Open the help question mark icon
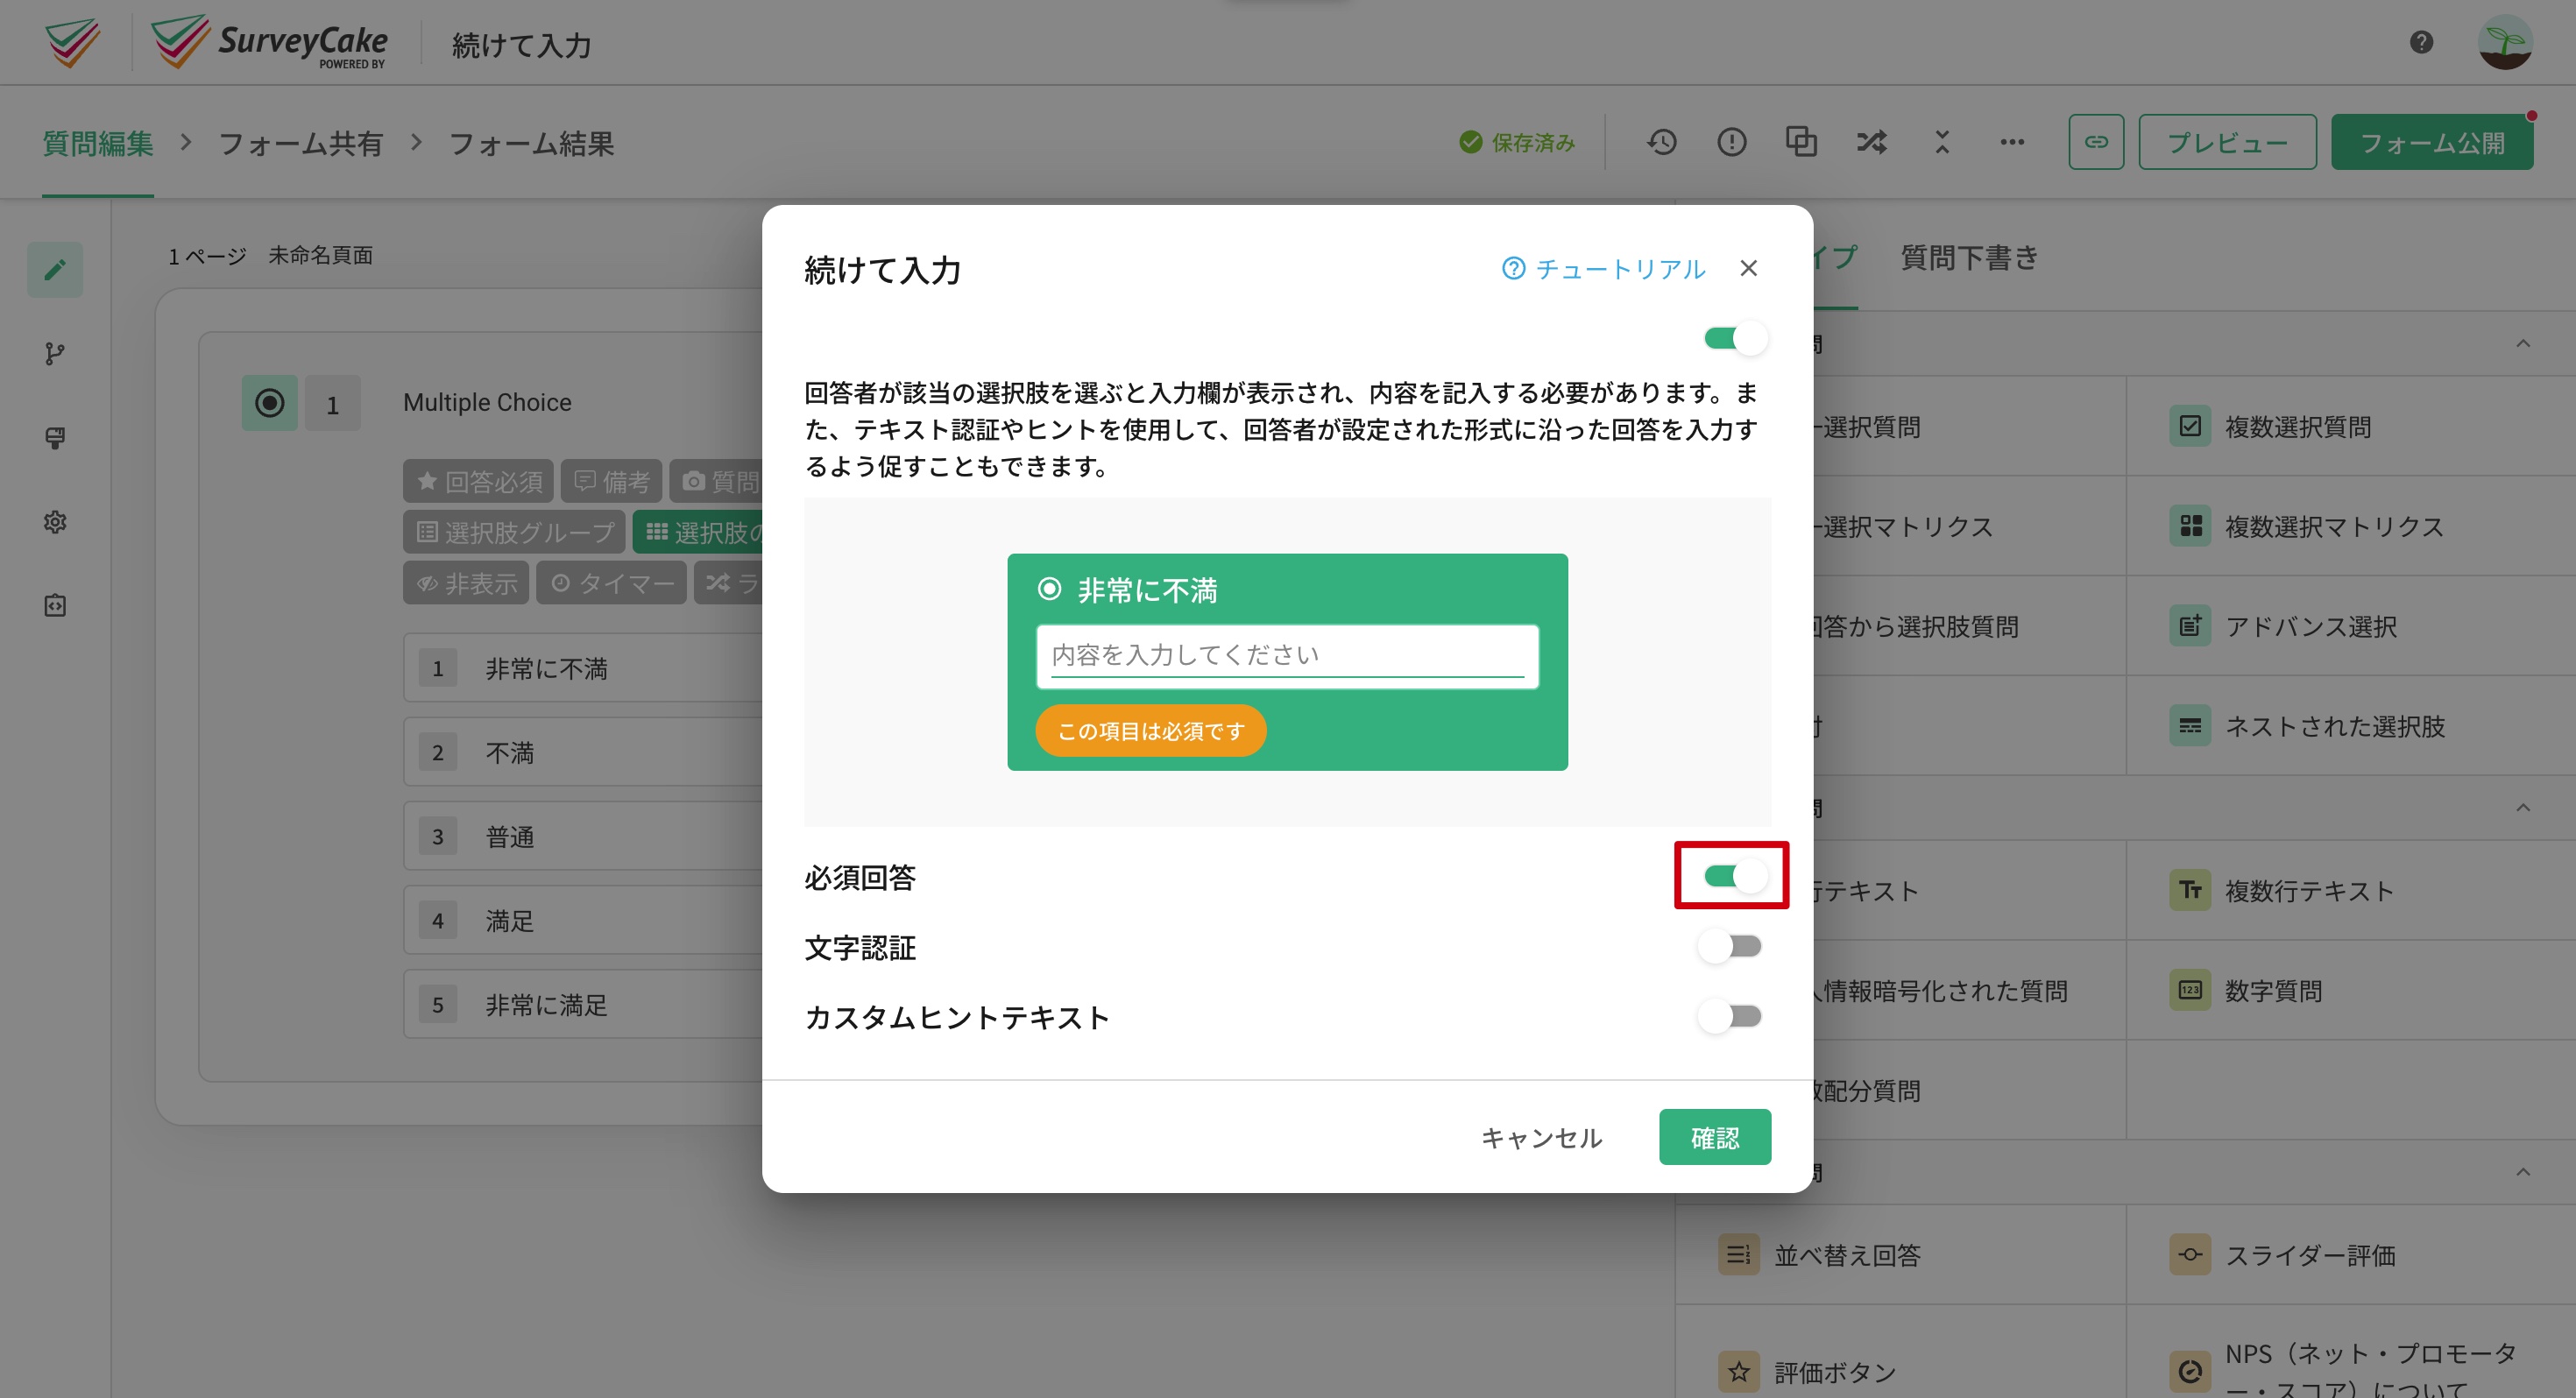 (2421, 42)
